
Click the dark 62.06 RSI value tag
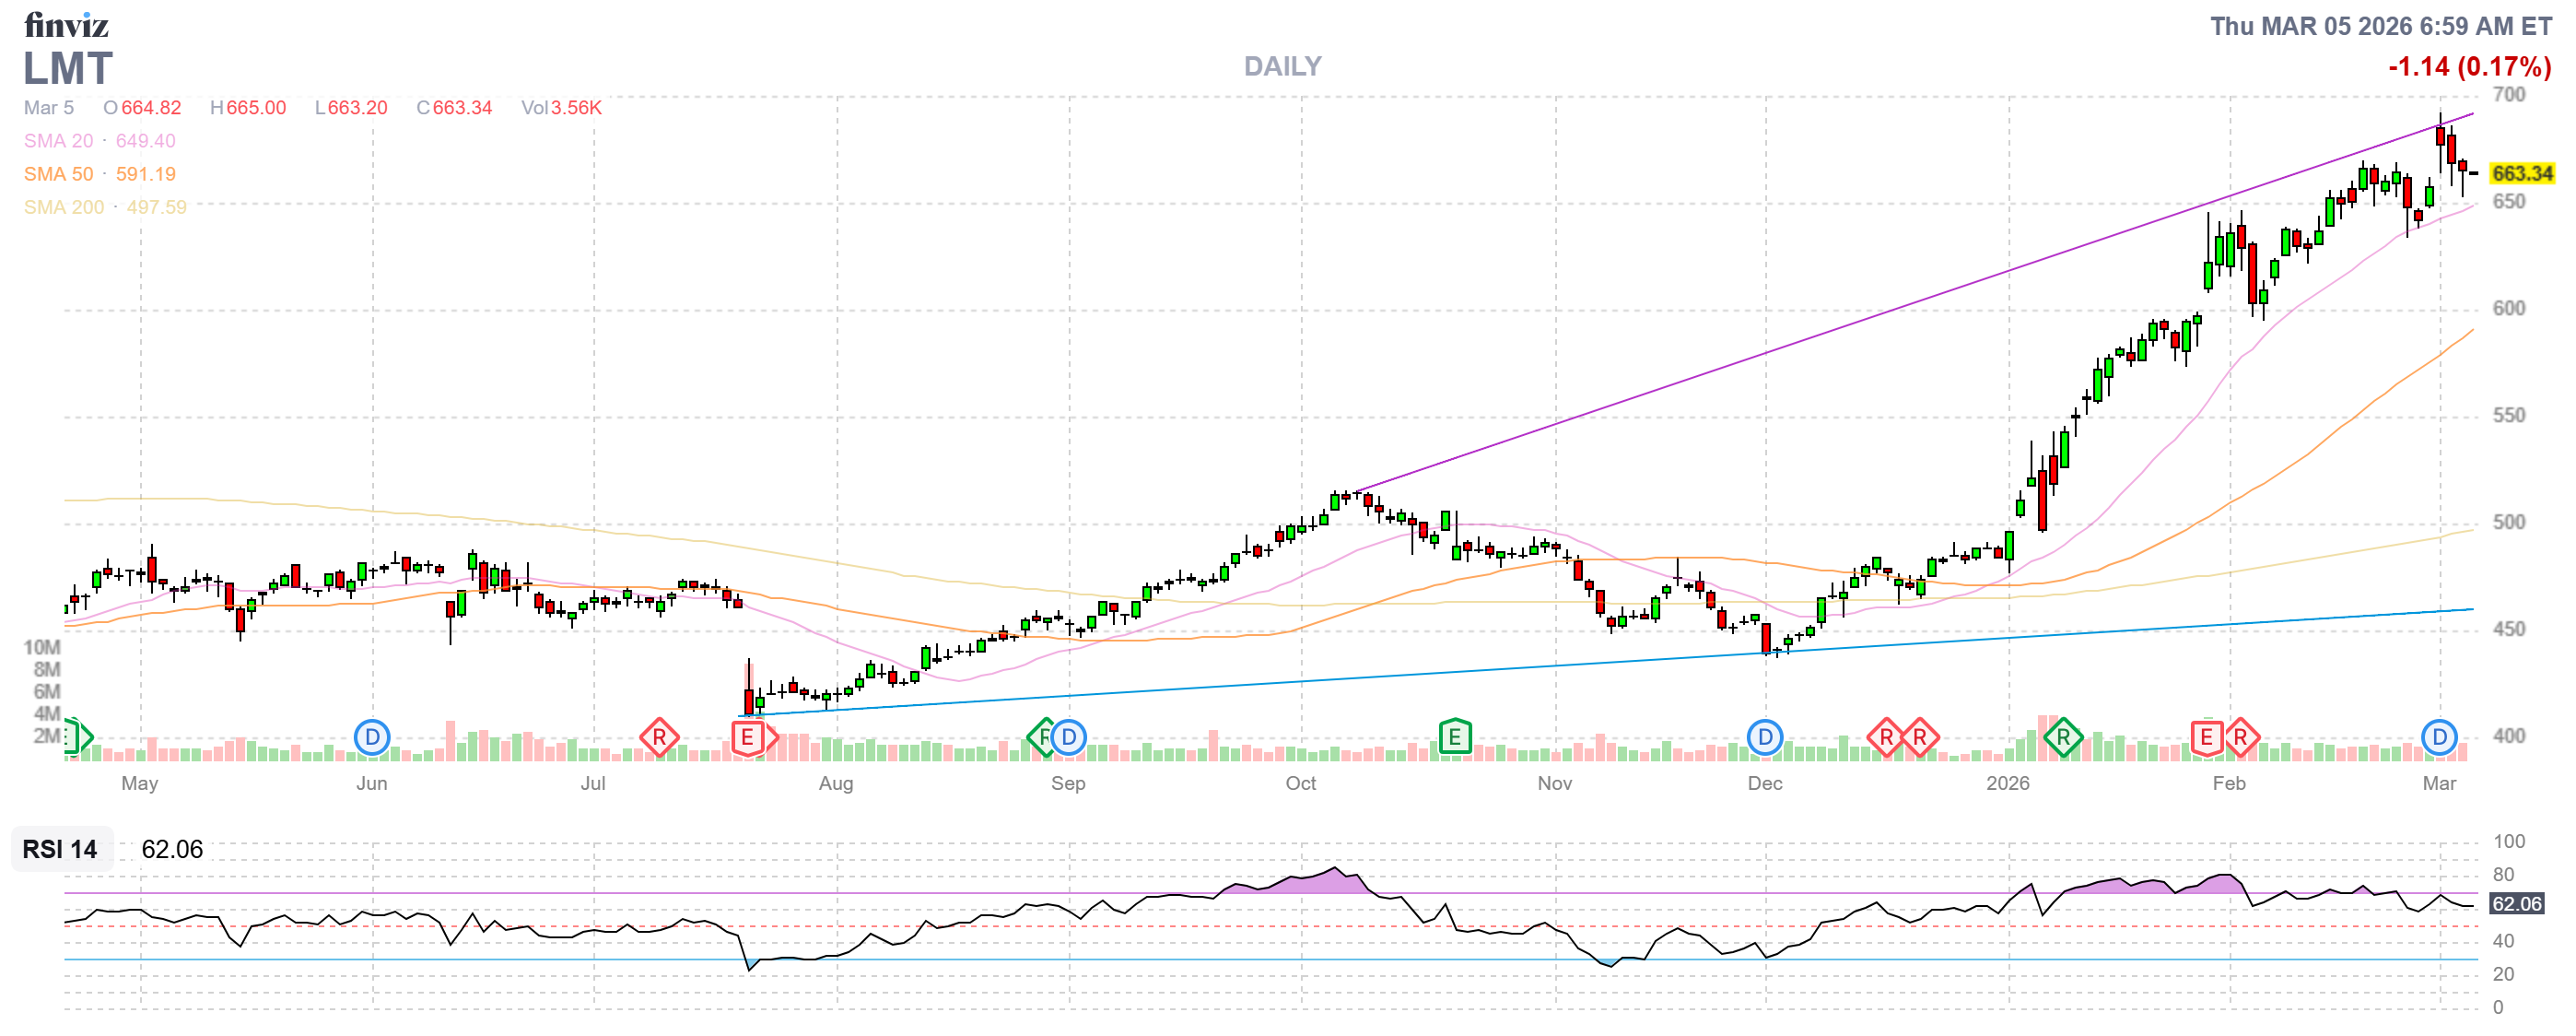pos(2516,905)
